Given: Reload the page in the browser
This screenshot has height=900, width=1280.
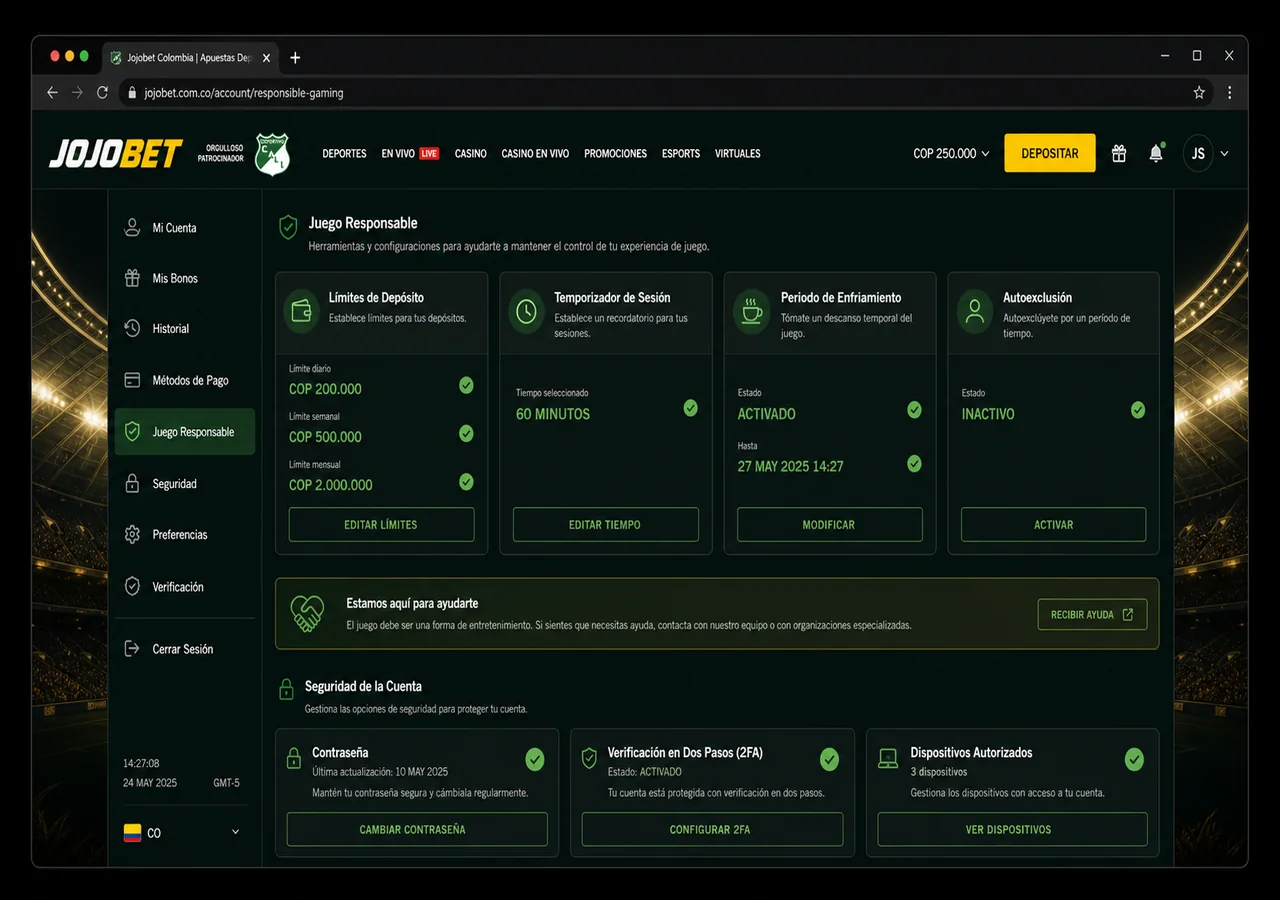Looking at the screenshot, I should pyautogui.click(x=102, y=92).
